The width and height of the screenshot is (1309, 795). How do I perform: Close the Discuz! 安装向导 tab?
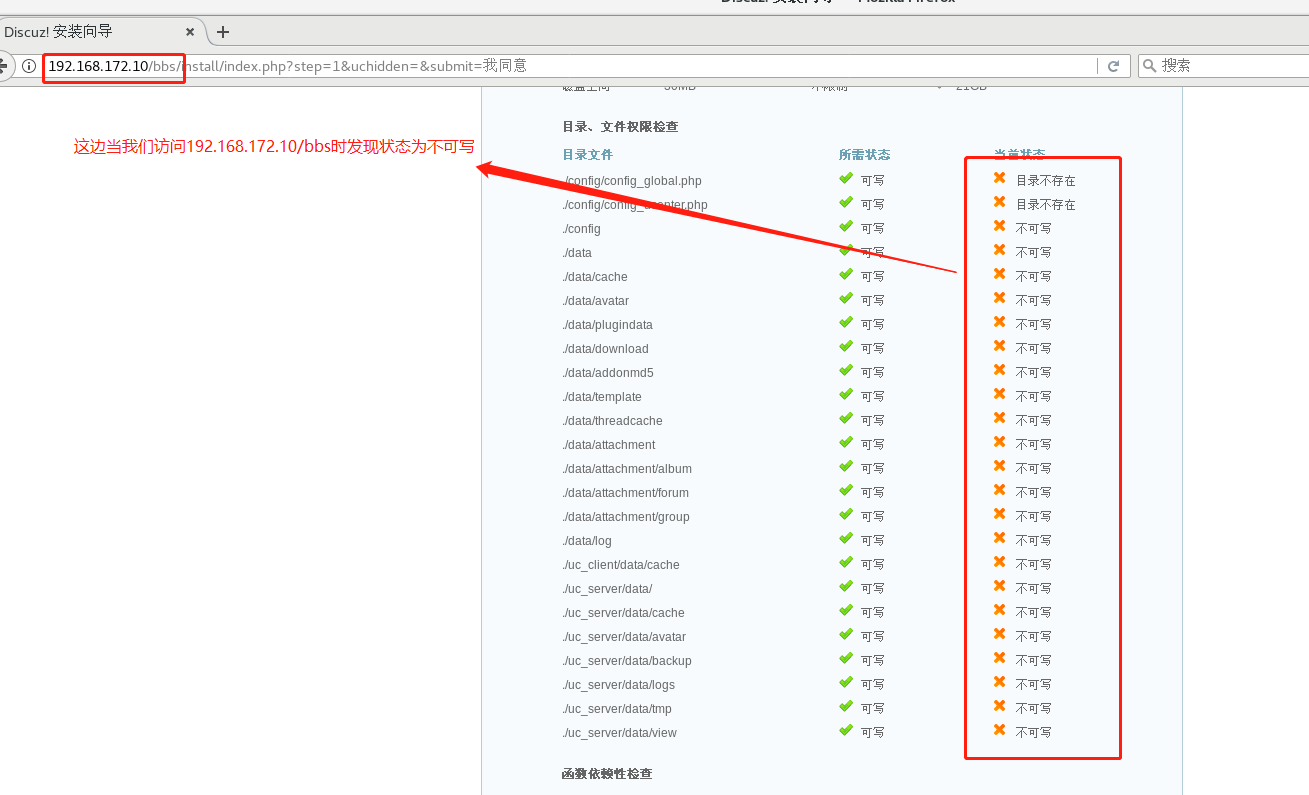point(190,32)
